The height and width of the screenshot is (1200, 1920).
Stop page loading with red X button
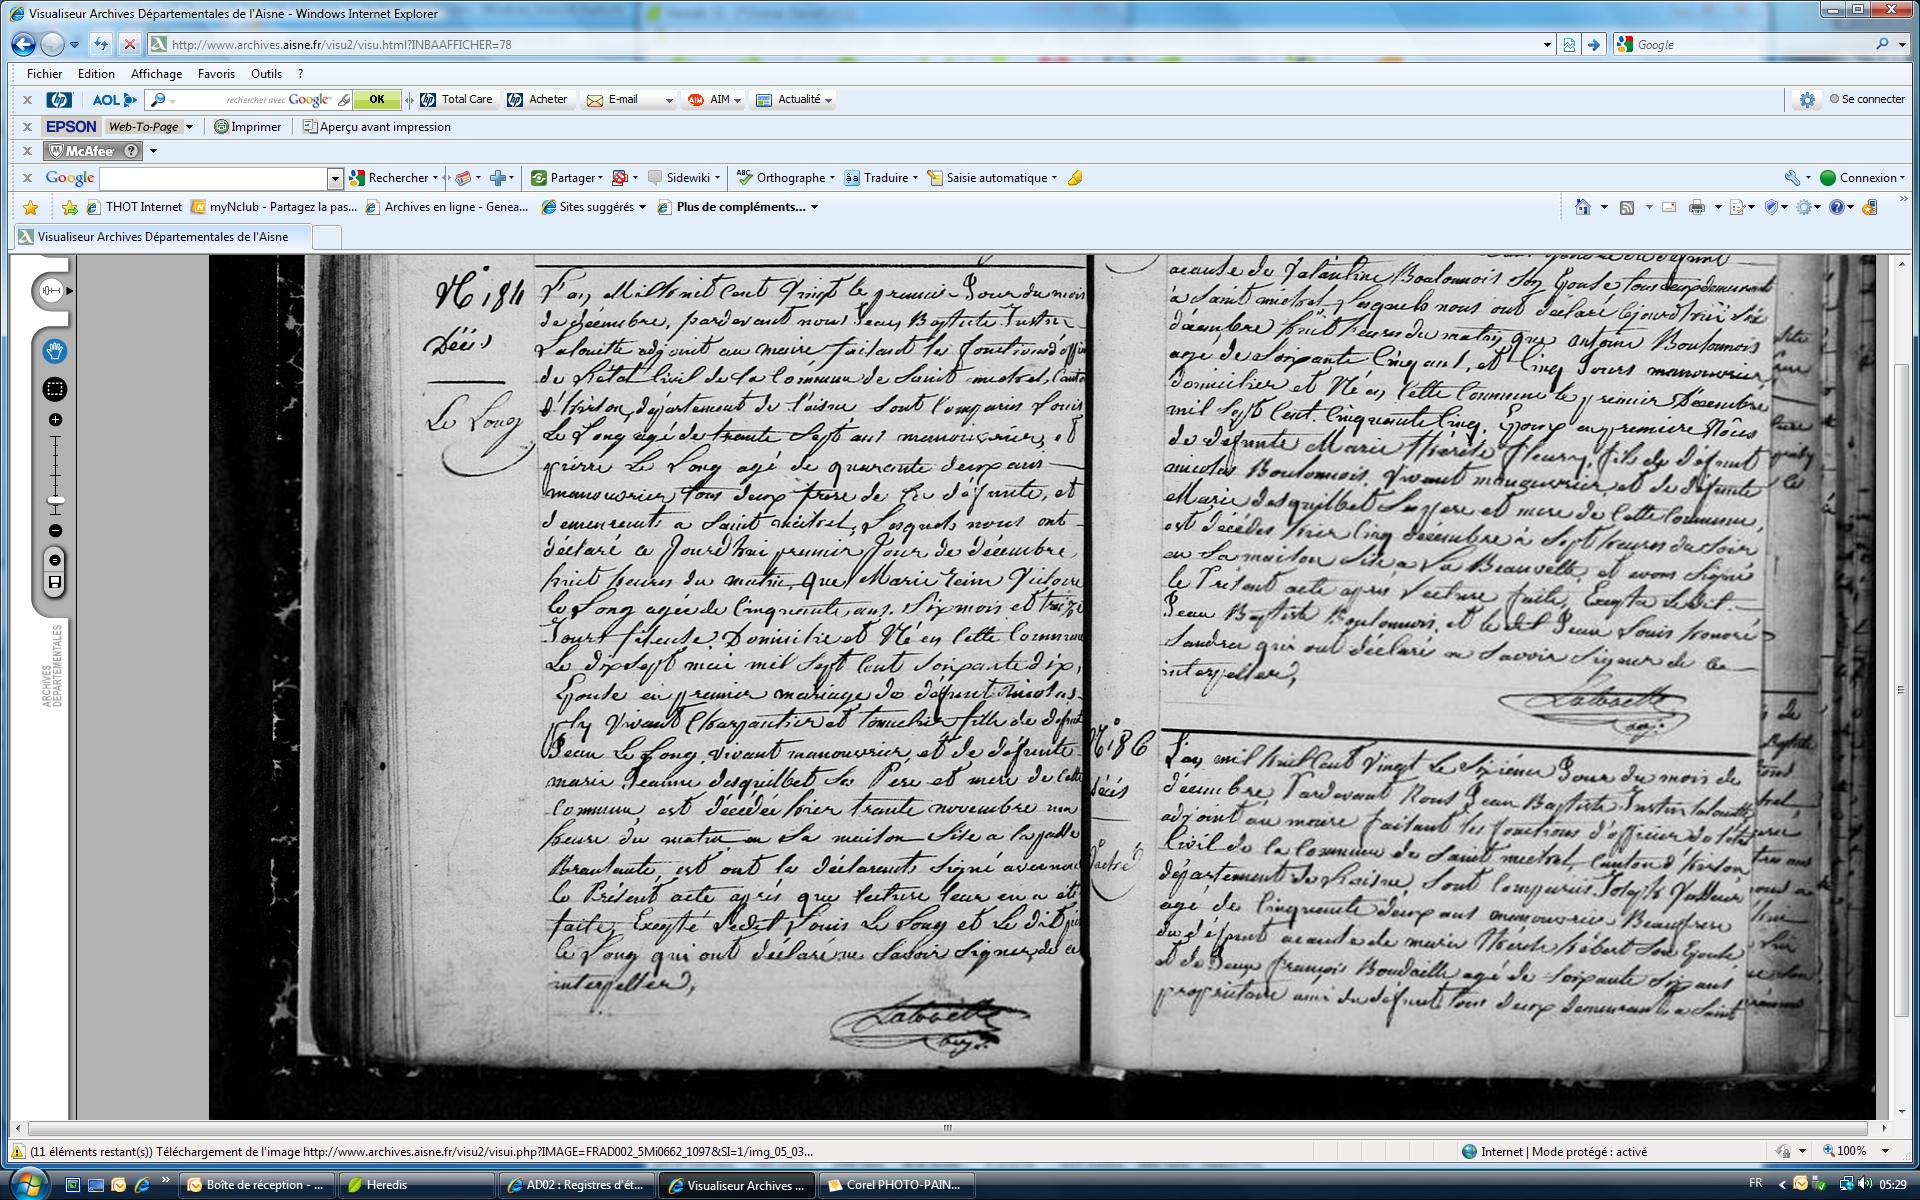(x=129, y=44)
